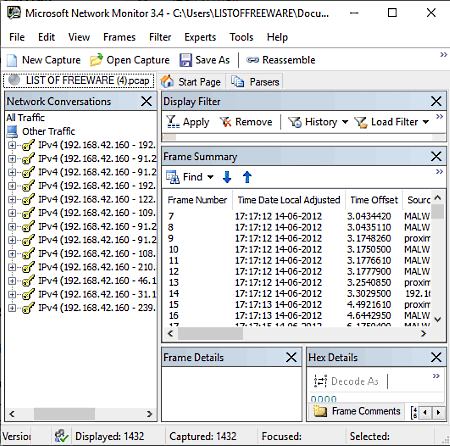Close the Frame Details pane
Image resolution: width=450 pixels, height=446 pixels.
291,357
